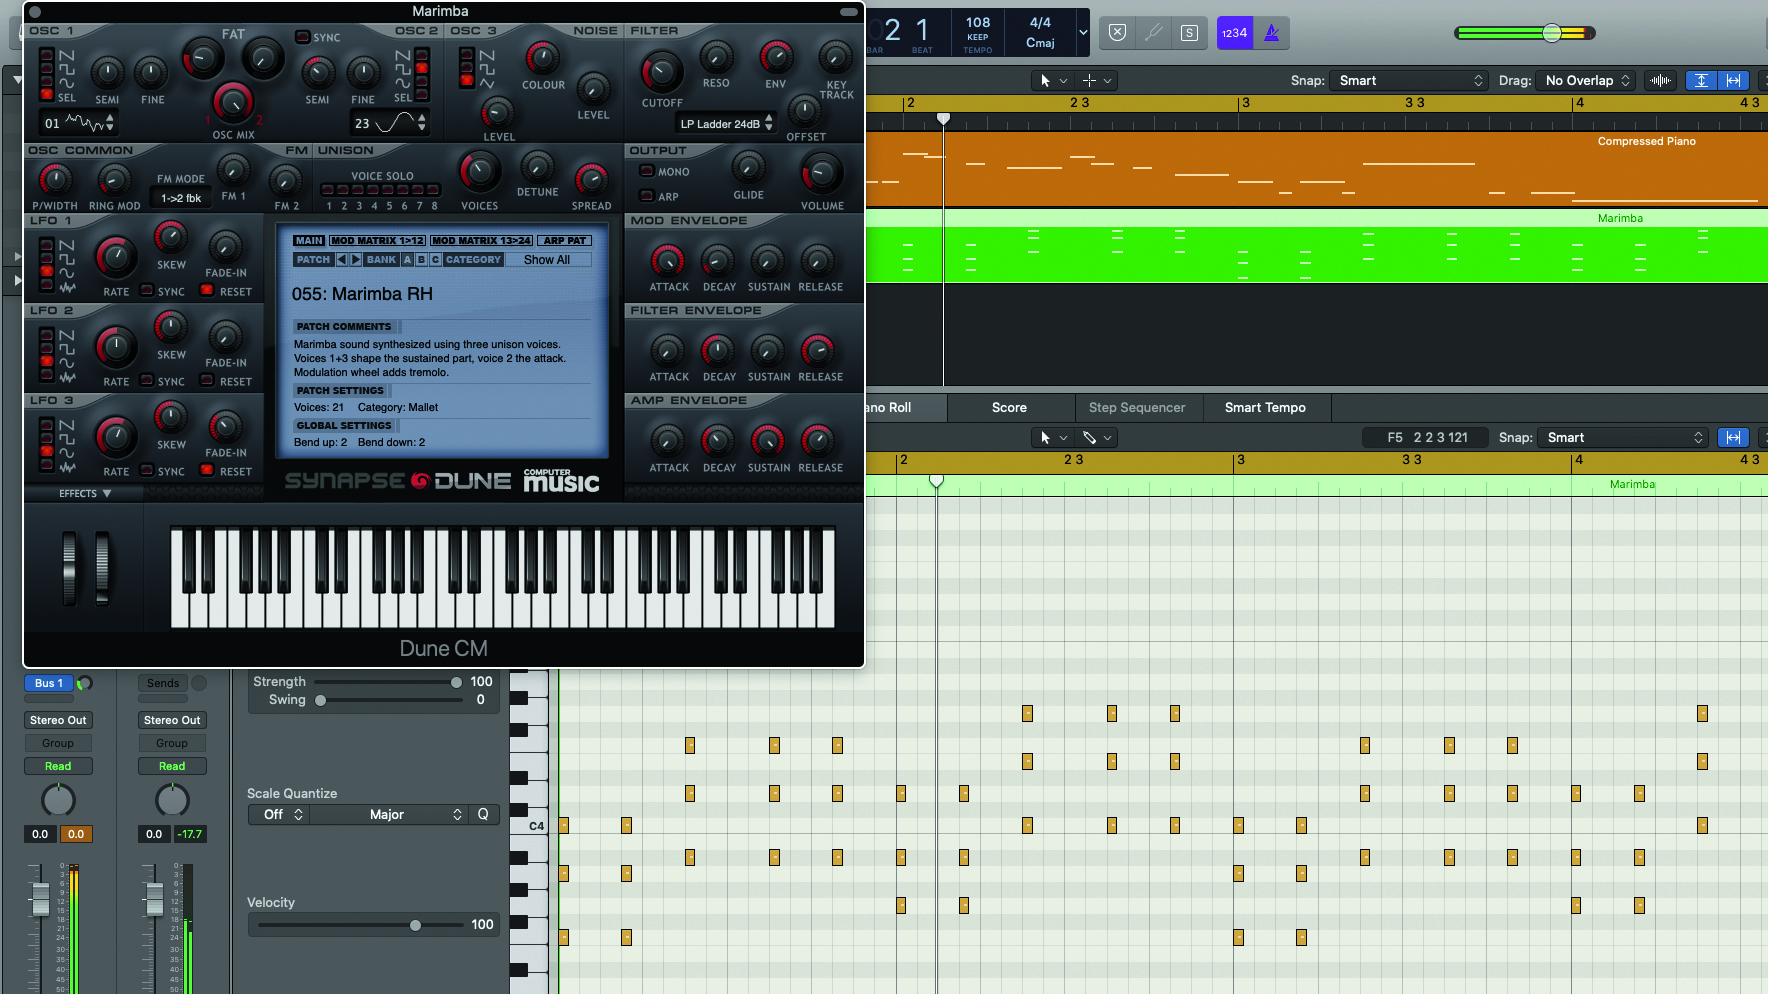Click the noise COLOUR knob

pyautogui.click(x=542, y=58)
